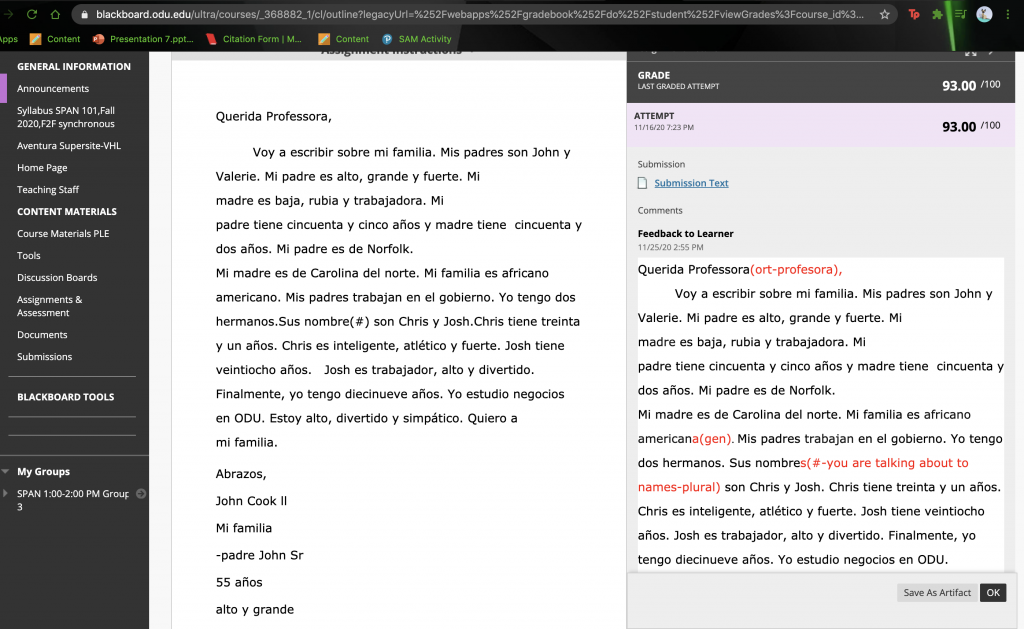Open Discussion Boards

pyautogui.click(x=57, y=278)
